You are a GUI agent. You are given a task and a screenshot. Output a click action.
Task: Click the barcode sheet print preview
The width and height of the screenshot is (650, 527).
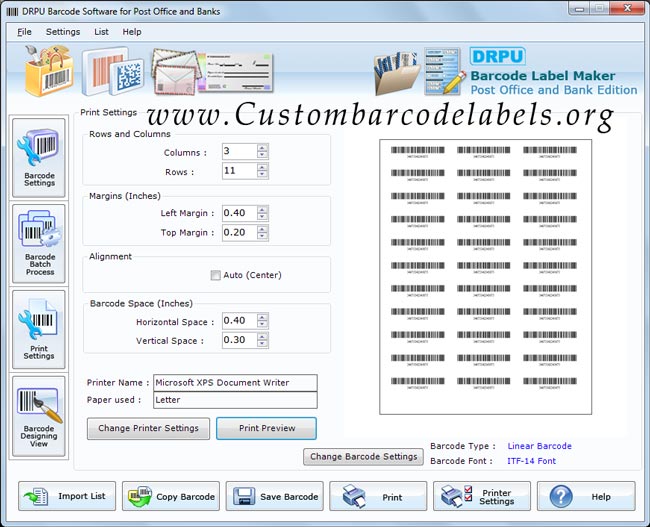coord(485,277)
